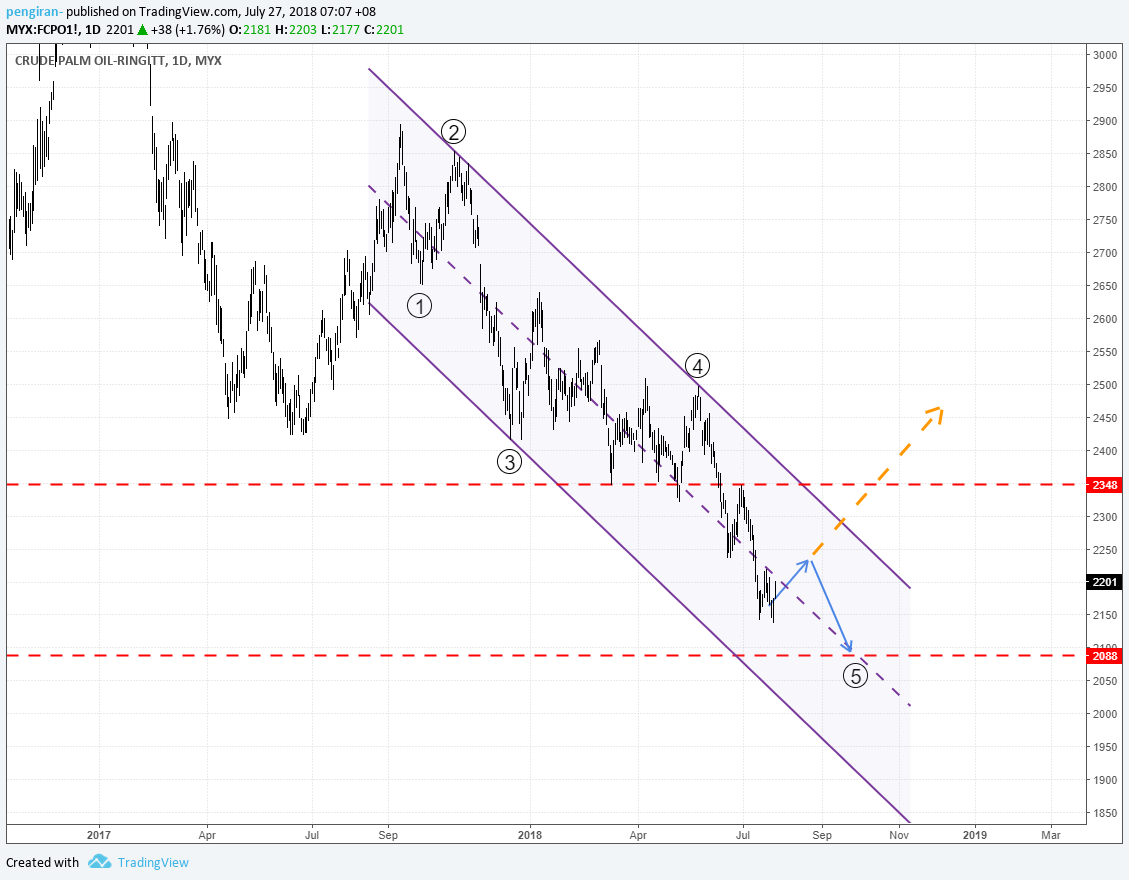Click the close value C:2201
1129x880 pixels.
tap(383, 30)
